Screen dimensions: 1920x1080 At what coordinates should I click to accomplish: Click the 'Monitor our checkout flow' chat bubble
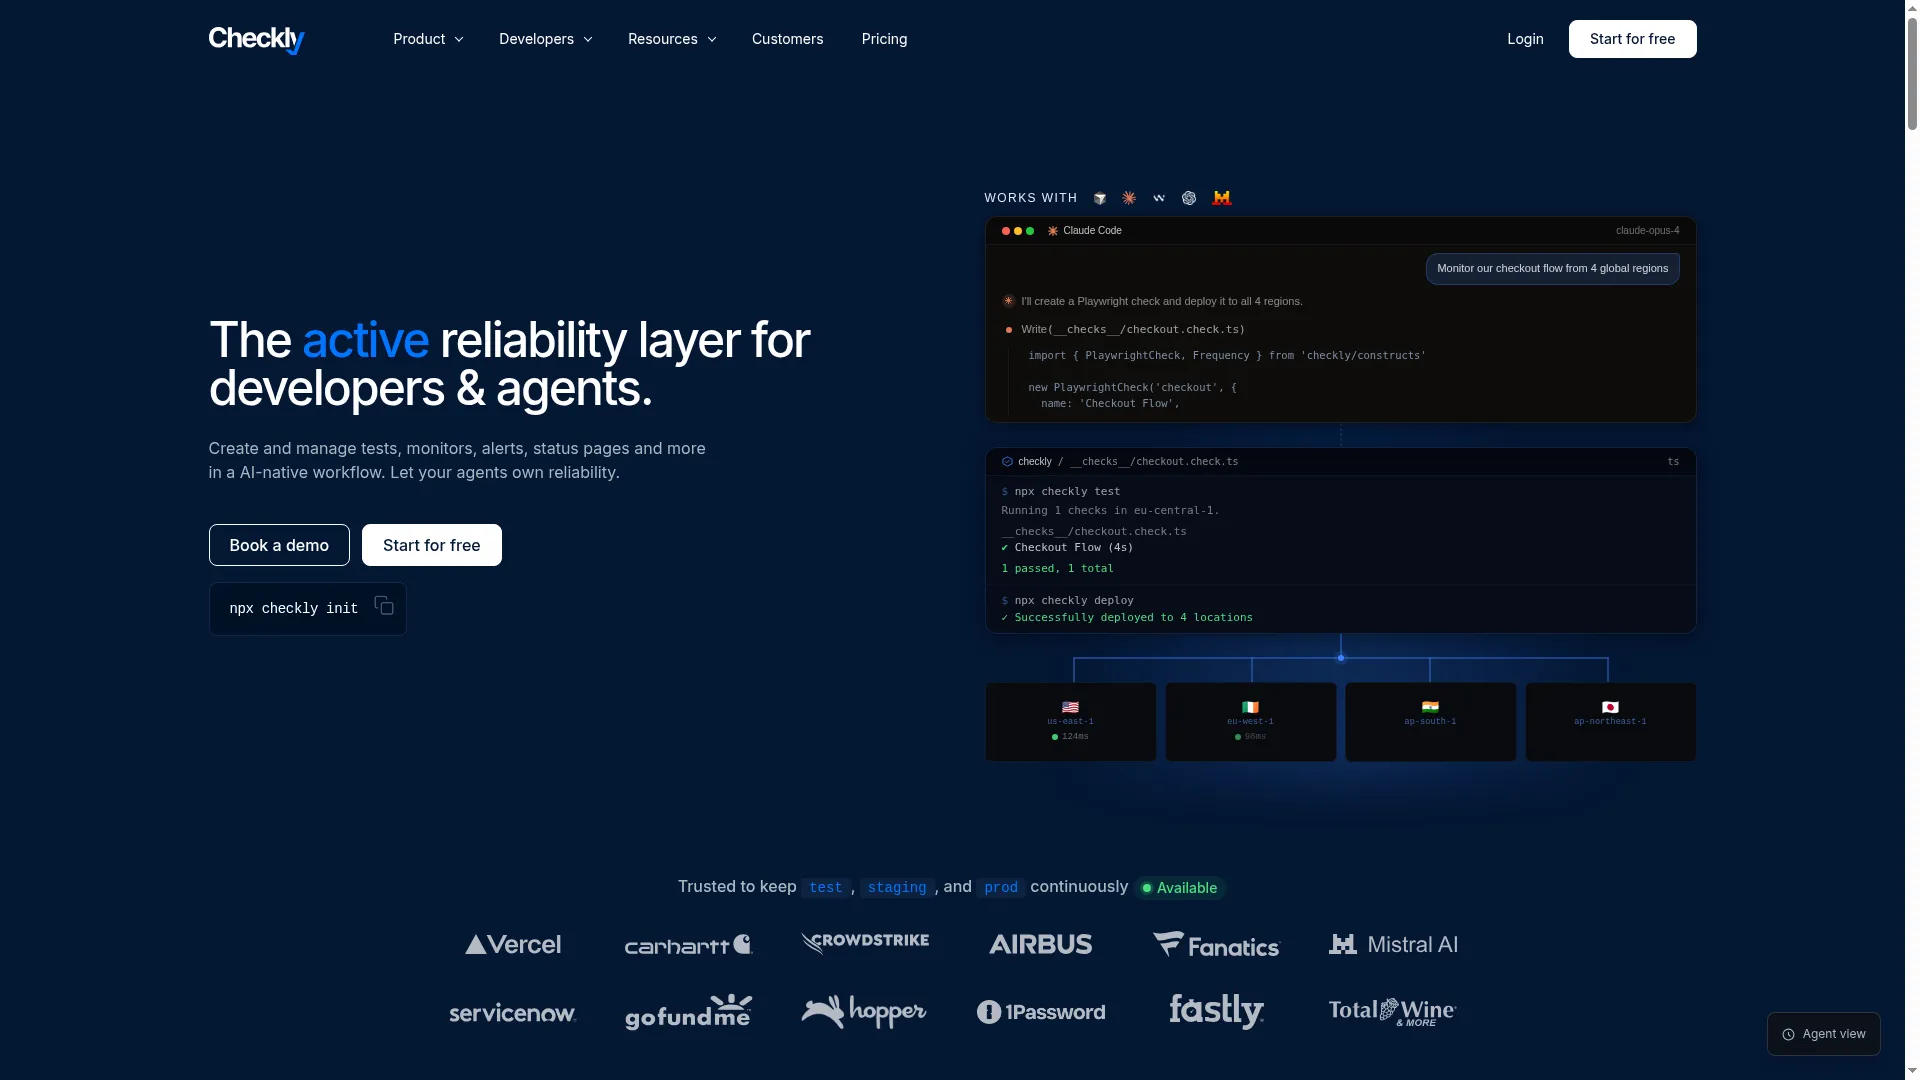[x=1553, y=269]
